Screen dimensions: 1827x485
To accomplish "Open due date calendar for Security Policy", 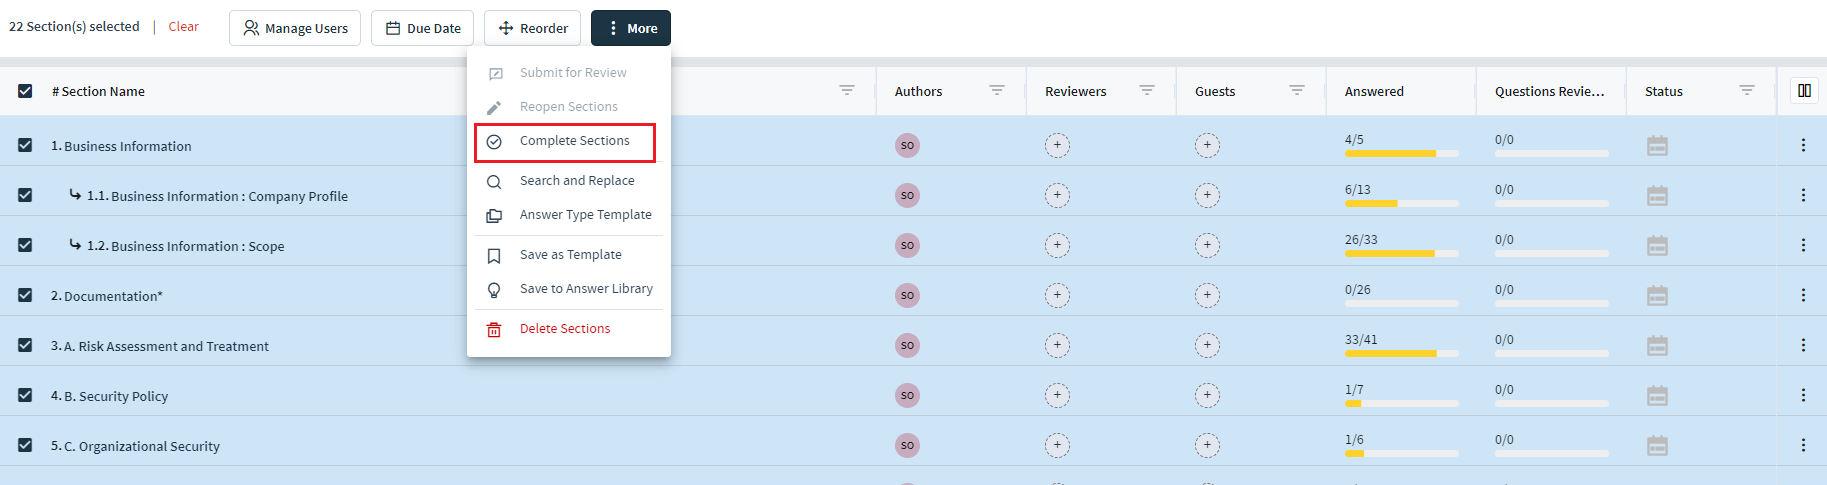I will click(1657, 395).
